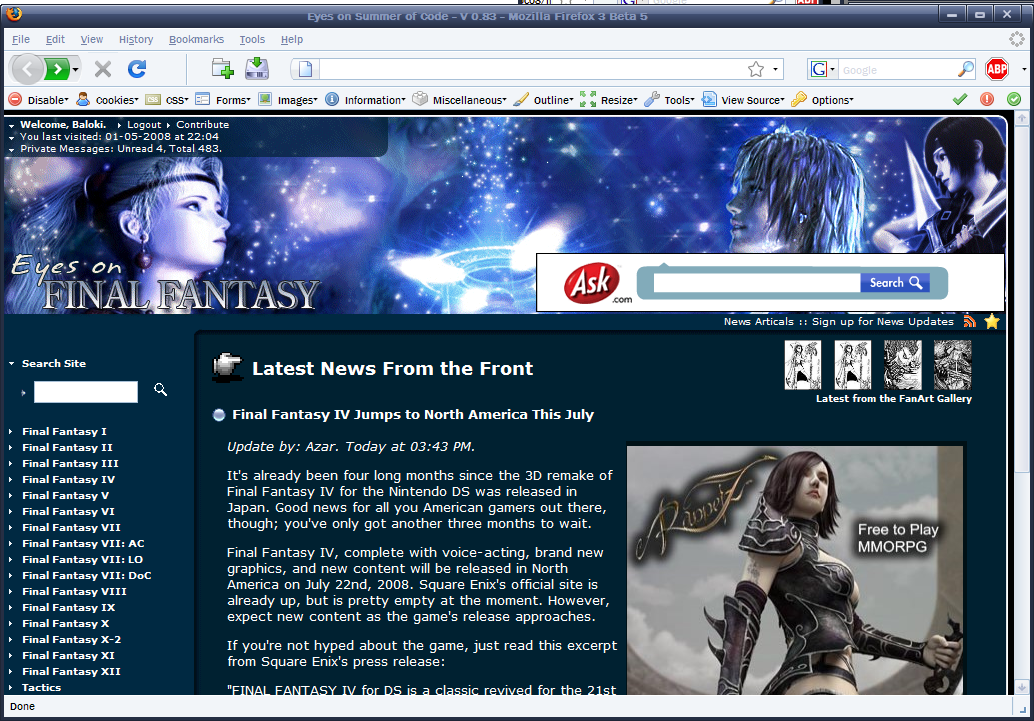The height and width of the screenshot is (721, 1034).
Task: Open the Information developer toolbar menu
Action: click(365, 100)
